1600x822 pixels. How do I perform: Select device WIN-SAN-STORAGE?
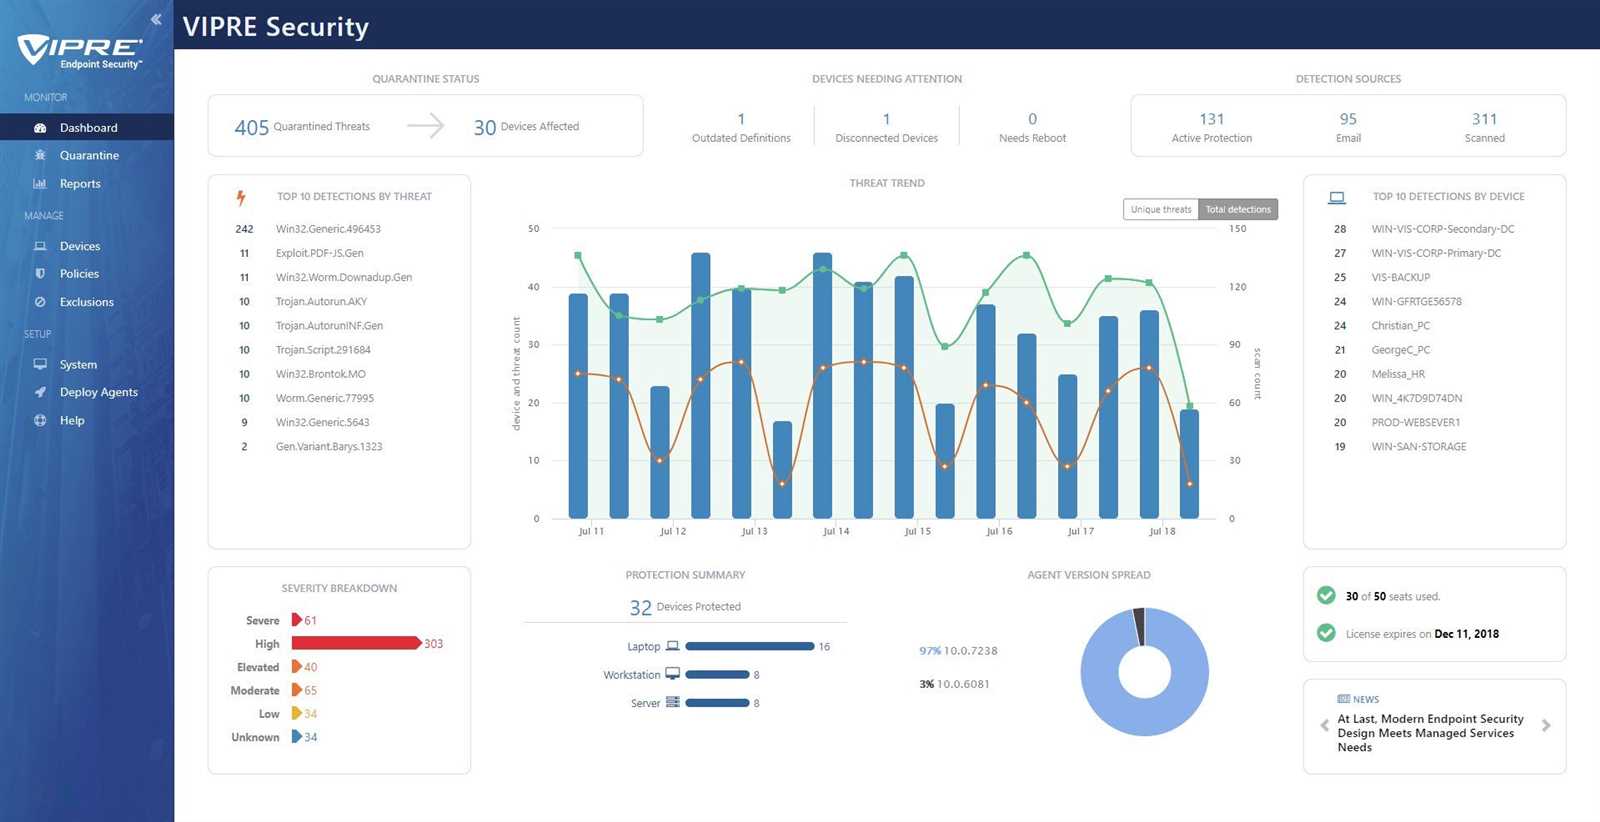click(x=1419, y=447)
